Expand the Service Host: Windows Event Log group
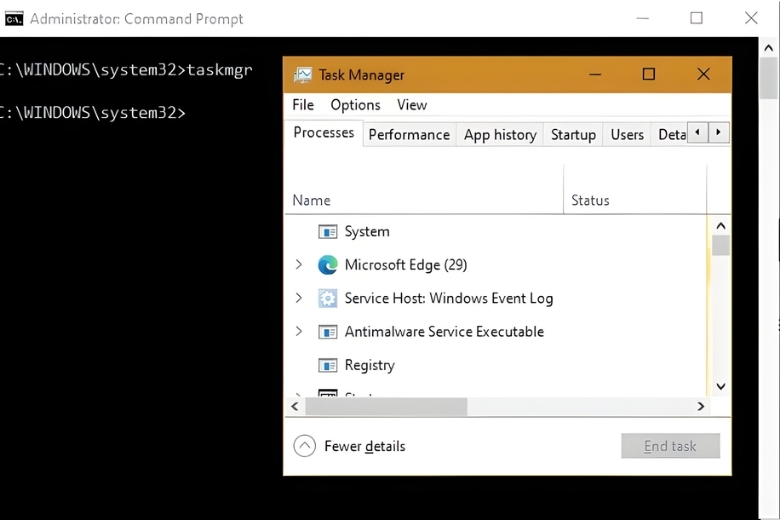The height and width of the screenshot is (520, 780). click(x=298, y=298)
